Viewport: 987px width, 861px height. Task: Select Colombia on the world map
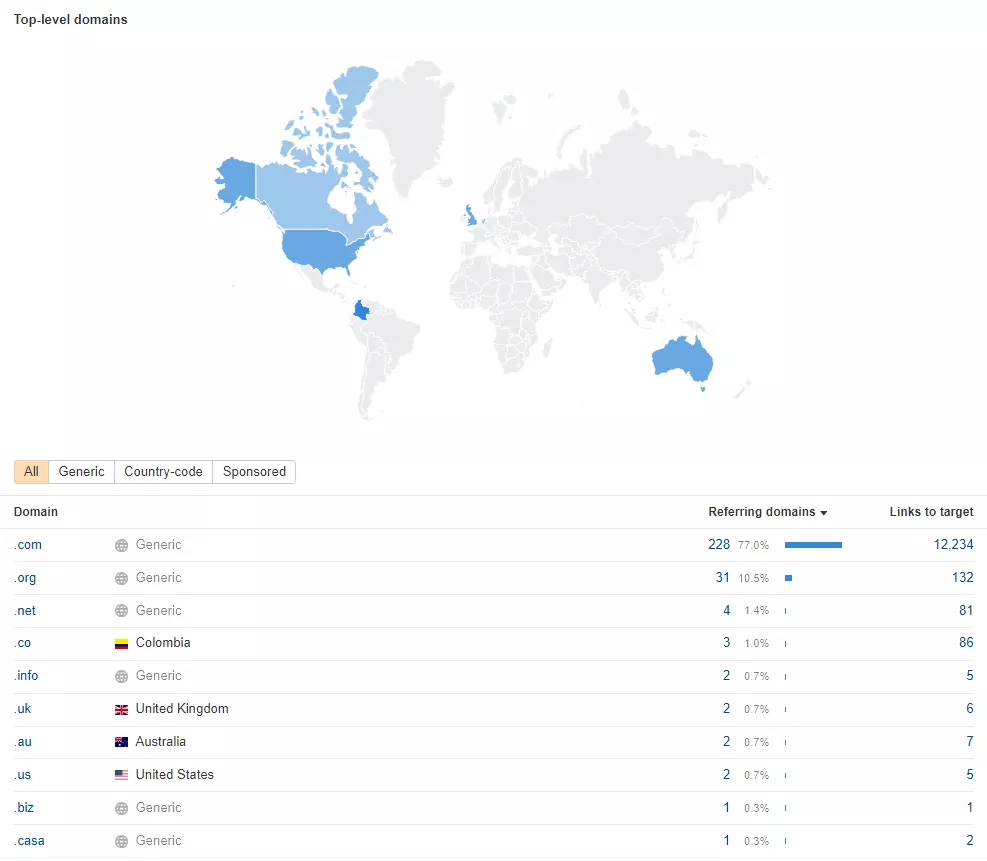coord(361,310)
